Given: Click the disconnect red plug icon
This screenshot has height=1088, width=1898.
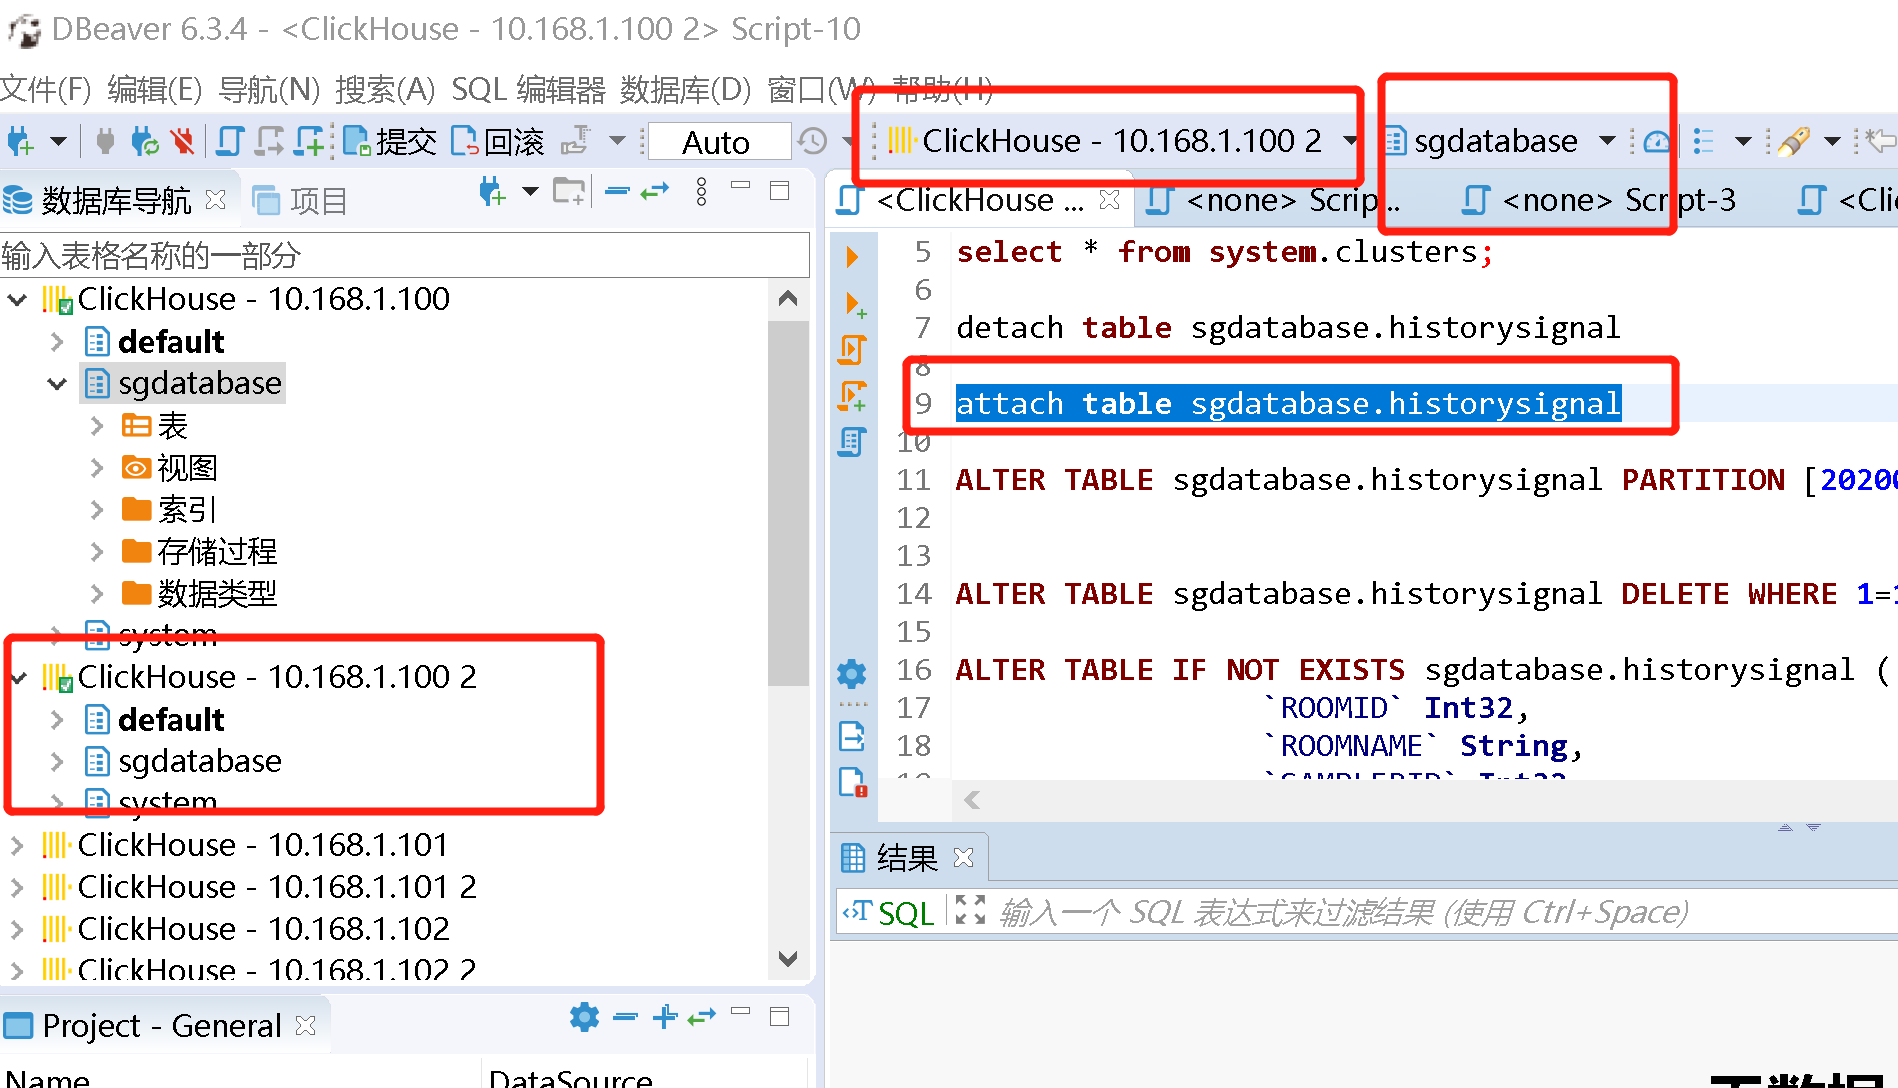Looking at the screenshot, I should click(x=182, y=141).
